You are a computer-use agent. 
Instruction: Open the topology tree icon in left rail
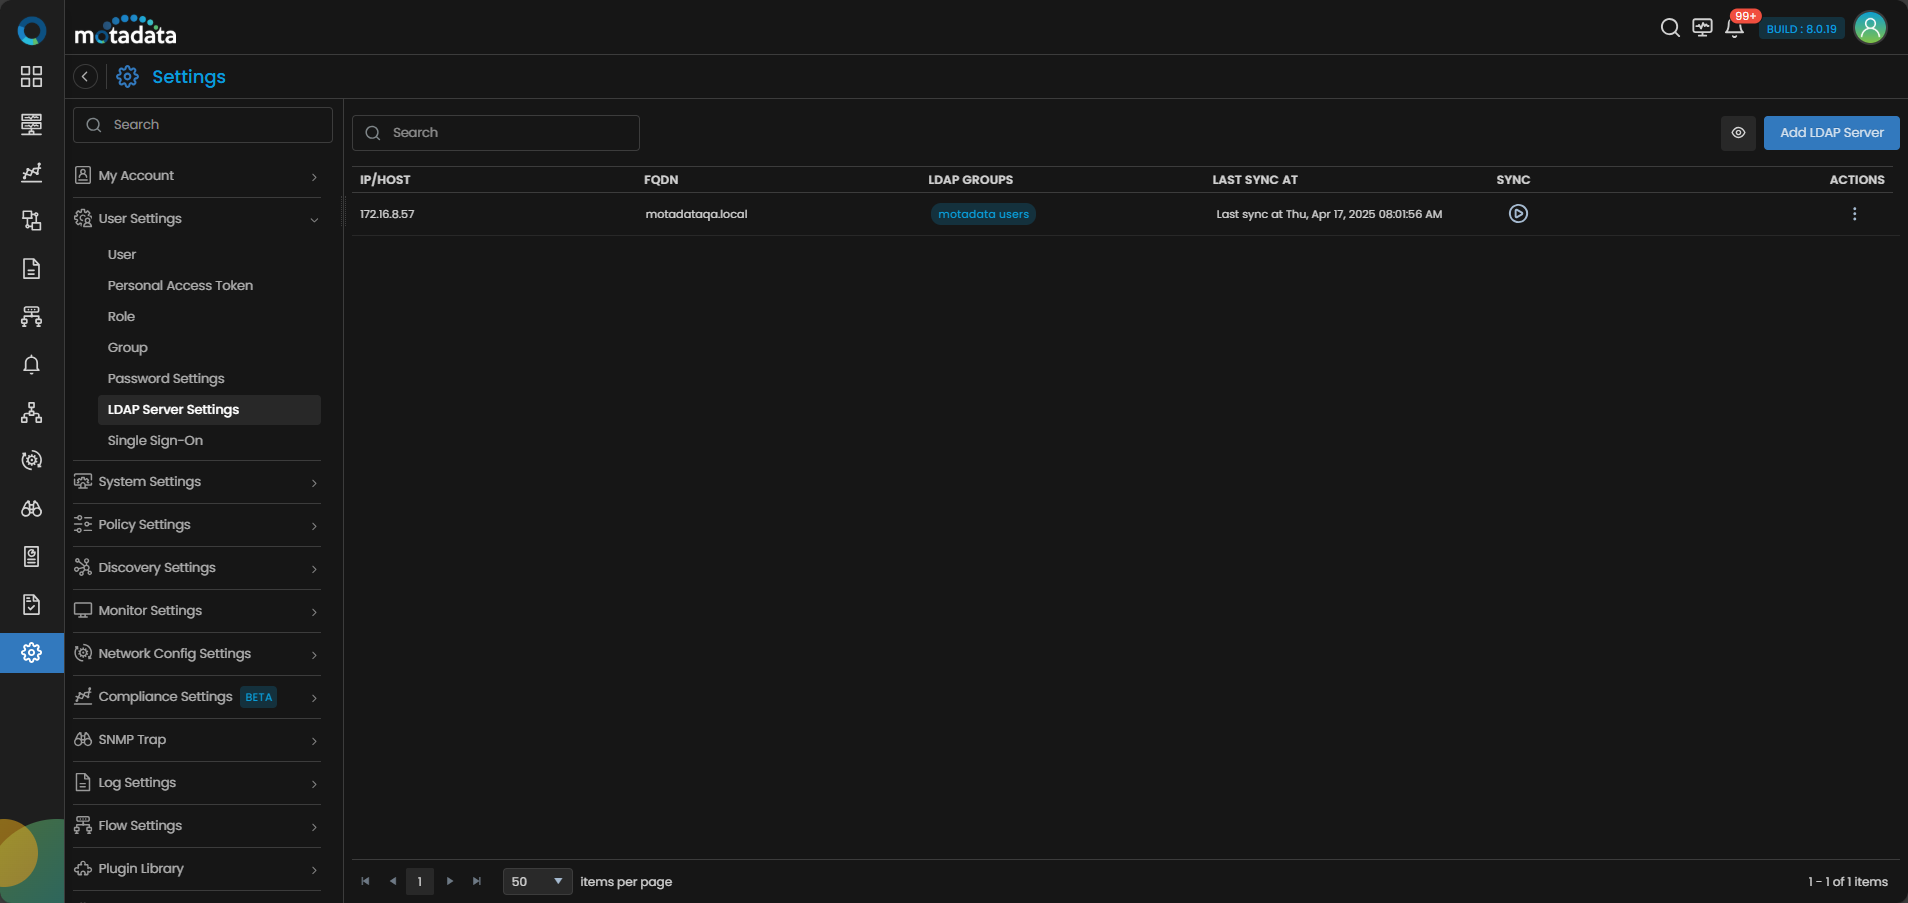32,317
